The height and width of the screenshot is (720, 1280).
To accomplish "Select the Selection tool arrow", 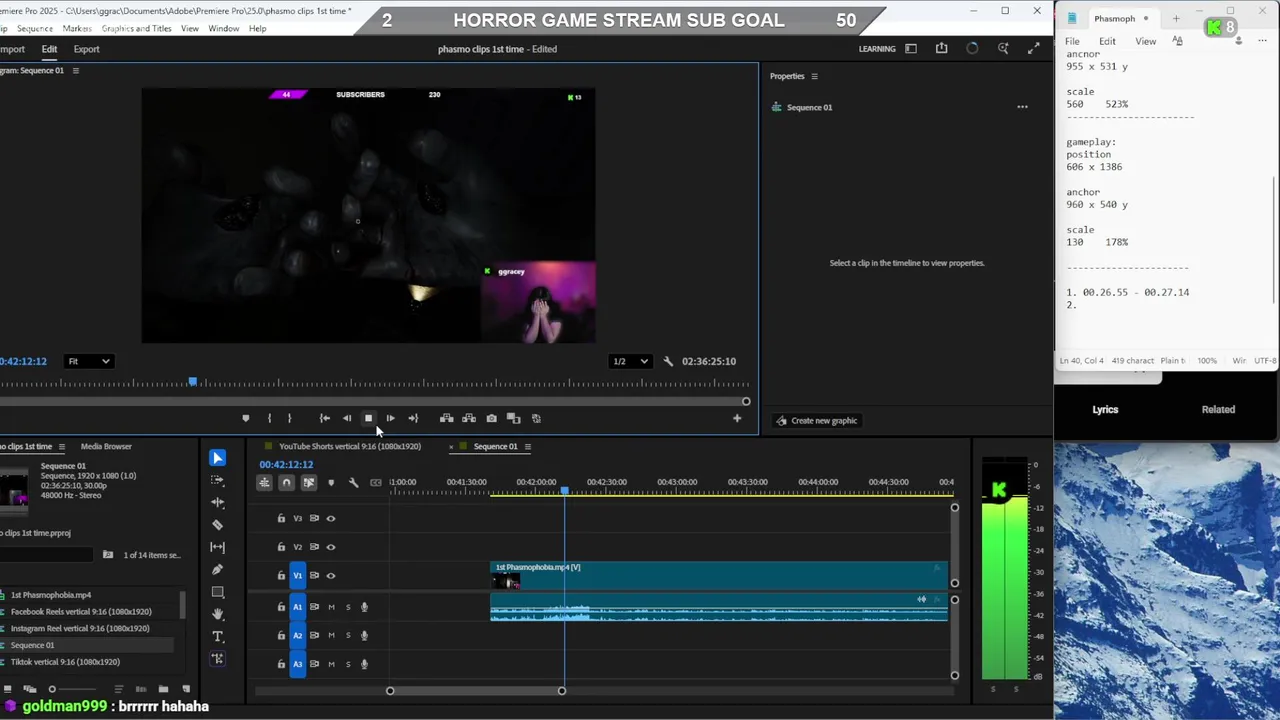I will point(217,458).
